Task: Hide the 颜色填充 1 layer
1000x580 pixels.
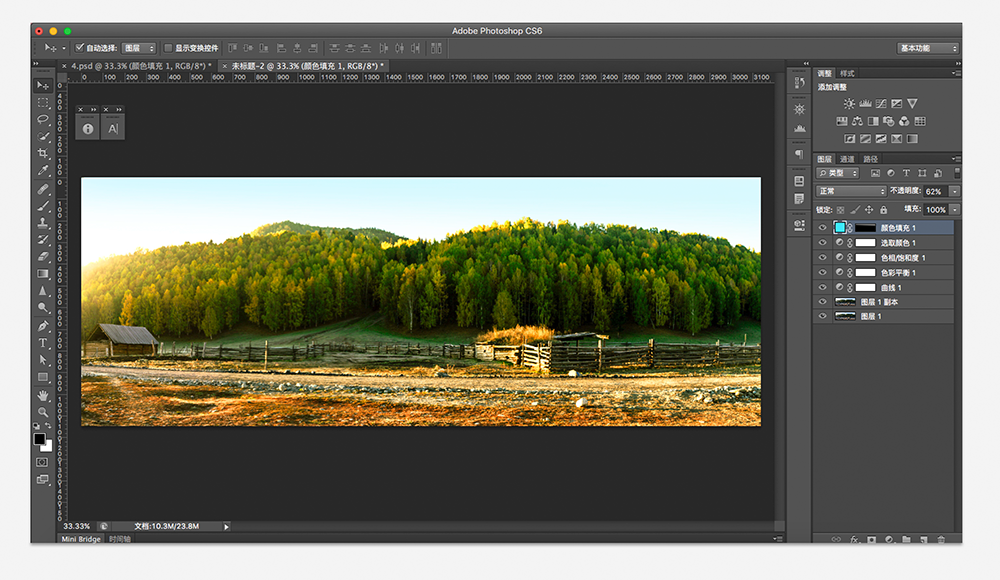Action: 822,228
